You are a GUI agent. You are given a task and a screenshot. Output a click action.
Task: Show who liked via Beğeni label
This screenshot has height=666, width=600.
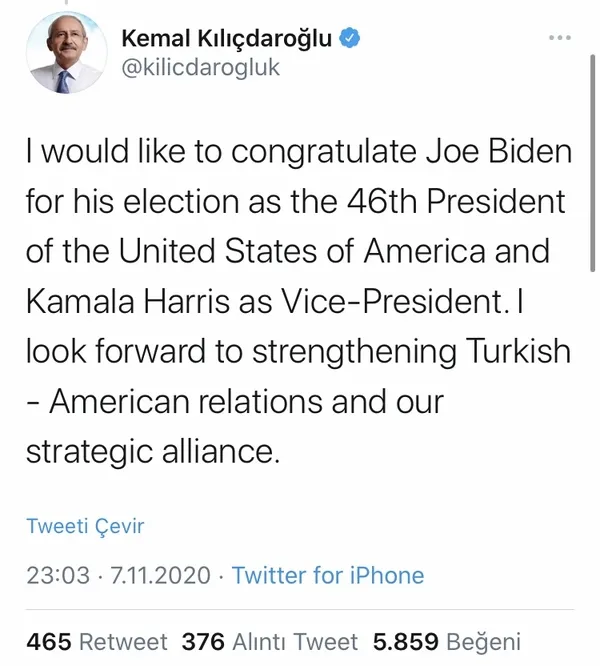point(484,641)
